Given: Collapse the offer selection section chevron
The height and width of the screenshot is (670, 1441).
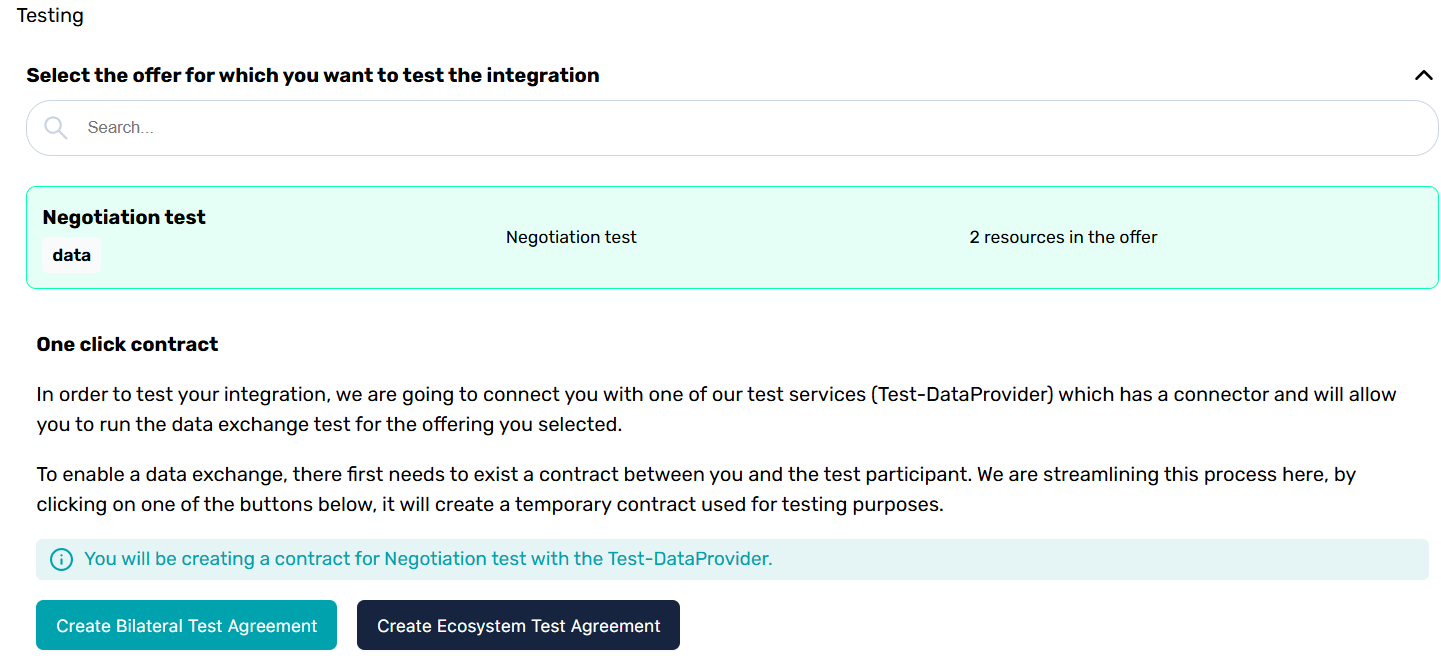Looking at the screenshot, I should 1424,76.
